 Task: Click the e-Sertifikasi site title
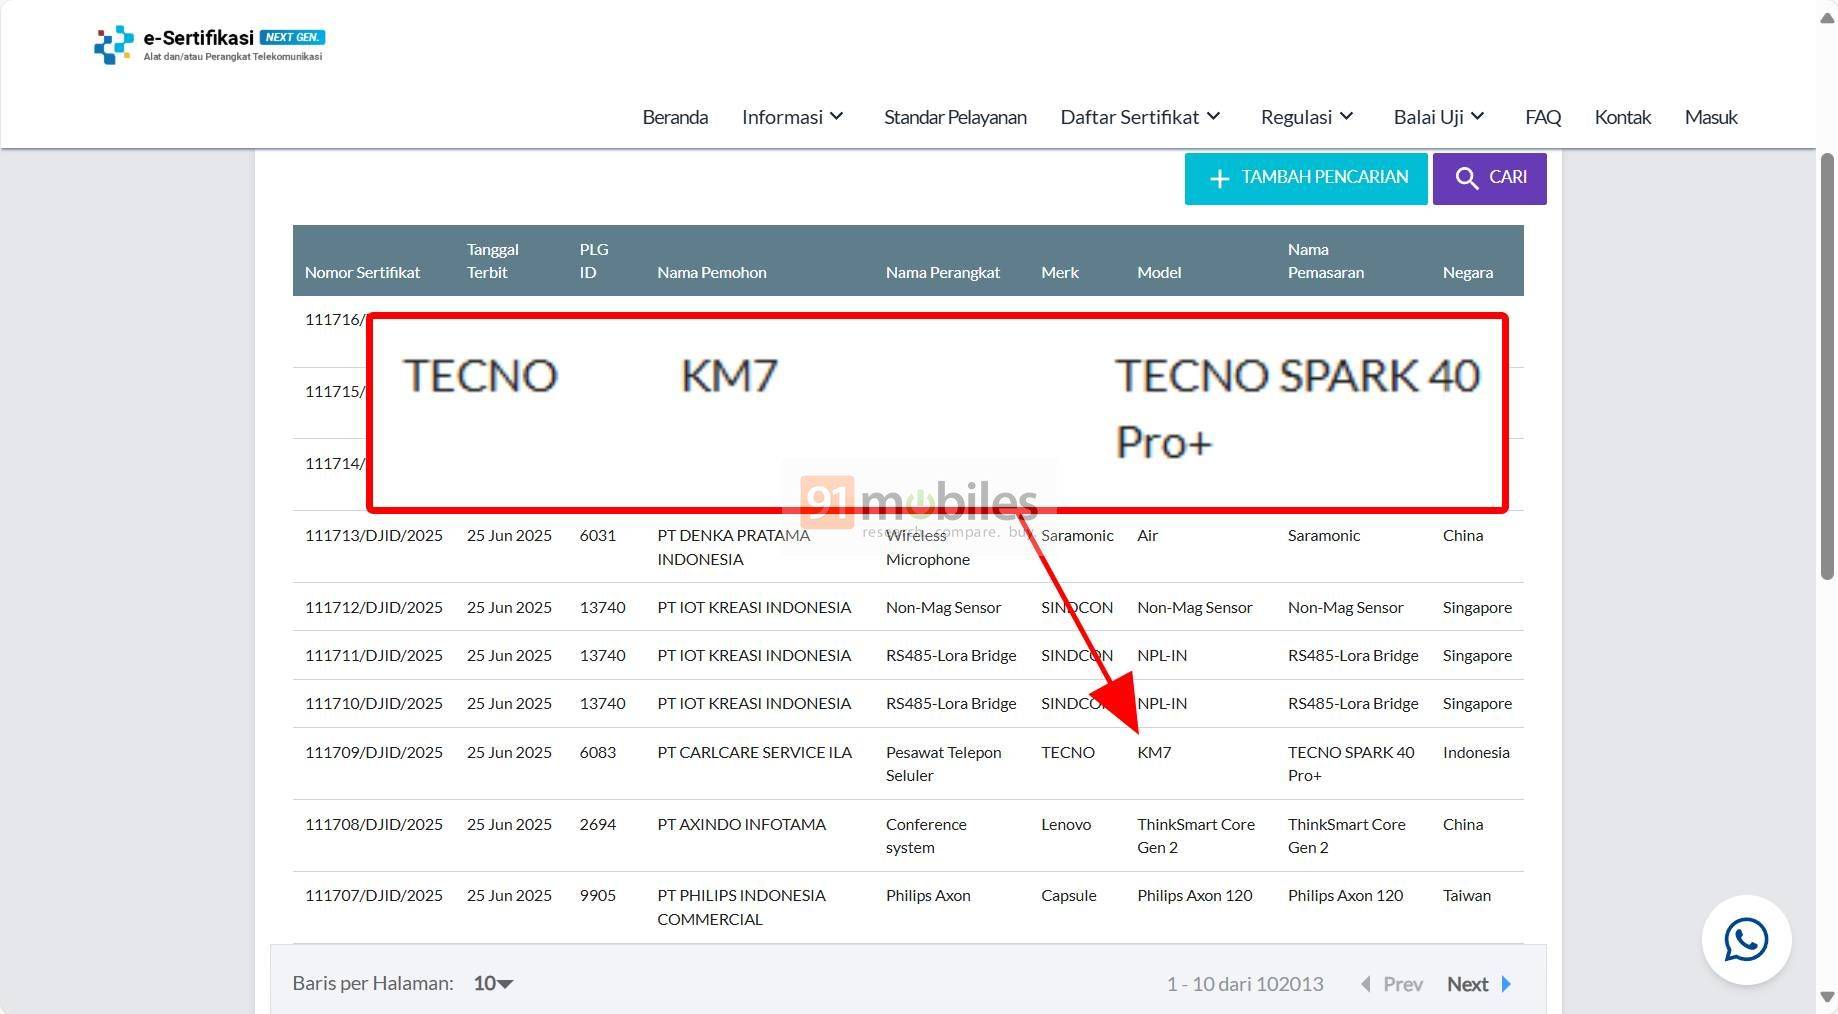(198, 38)
